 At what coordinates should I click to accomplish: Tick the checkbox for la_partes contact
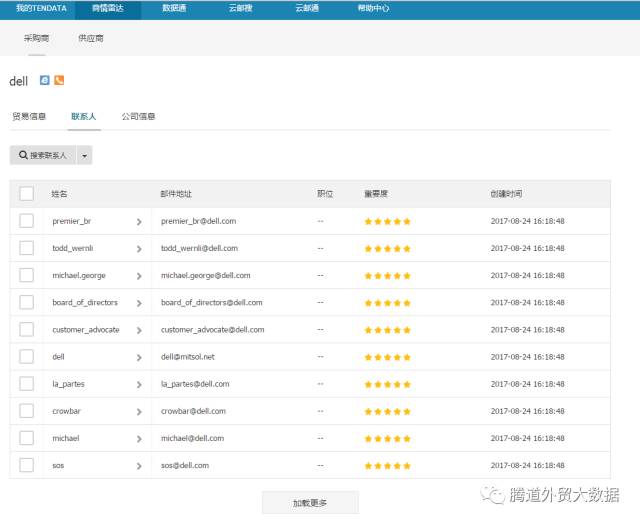pyautogui.click(x=27, y=384)
